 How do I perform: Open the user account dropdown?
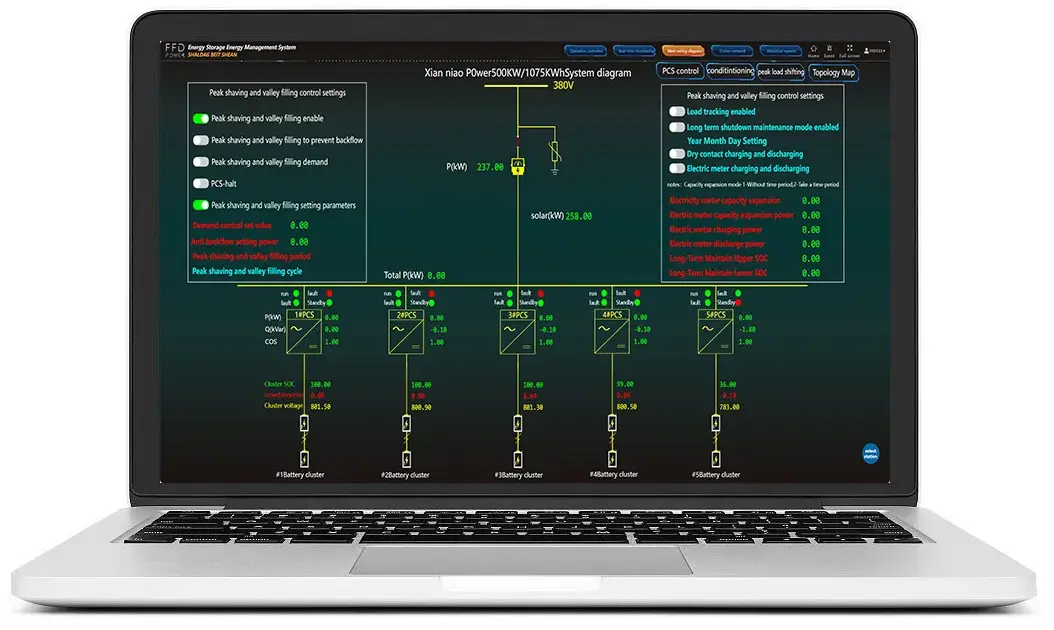[873, 50]
